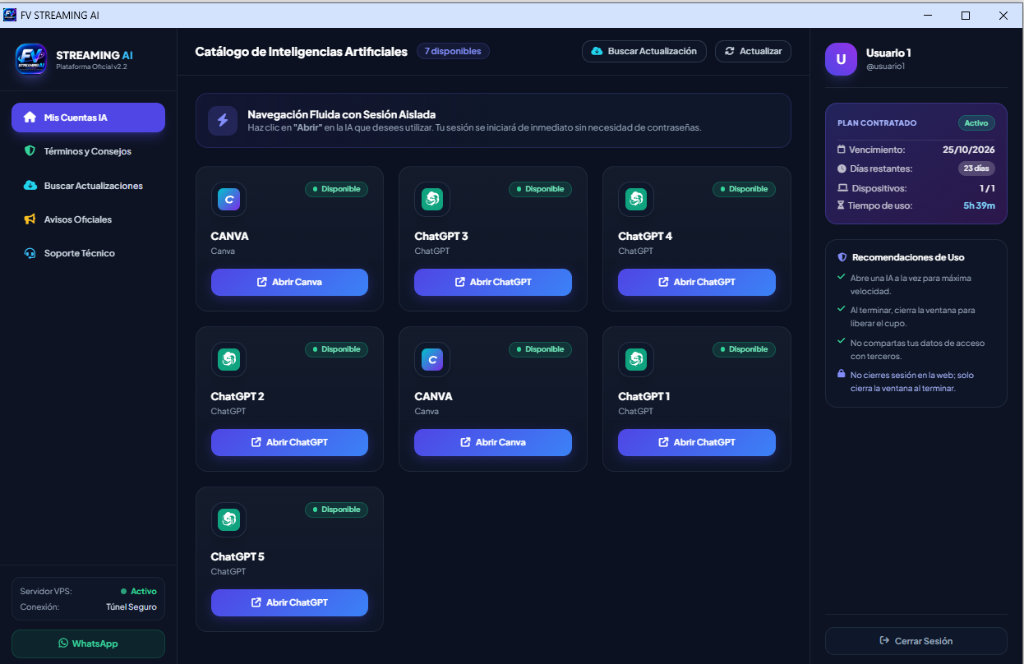
Task: Click the 'Usuario 1' username
Action: [888, 53]
